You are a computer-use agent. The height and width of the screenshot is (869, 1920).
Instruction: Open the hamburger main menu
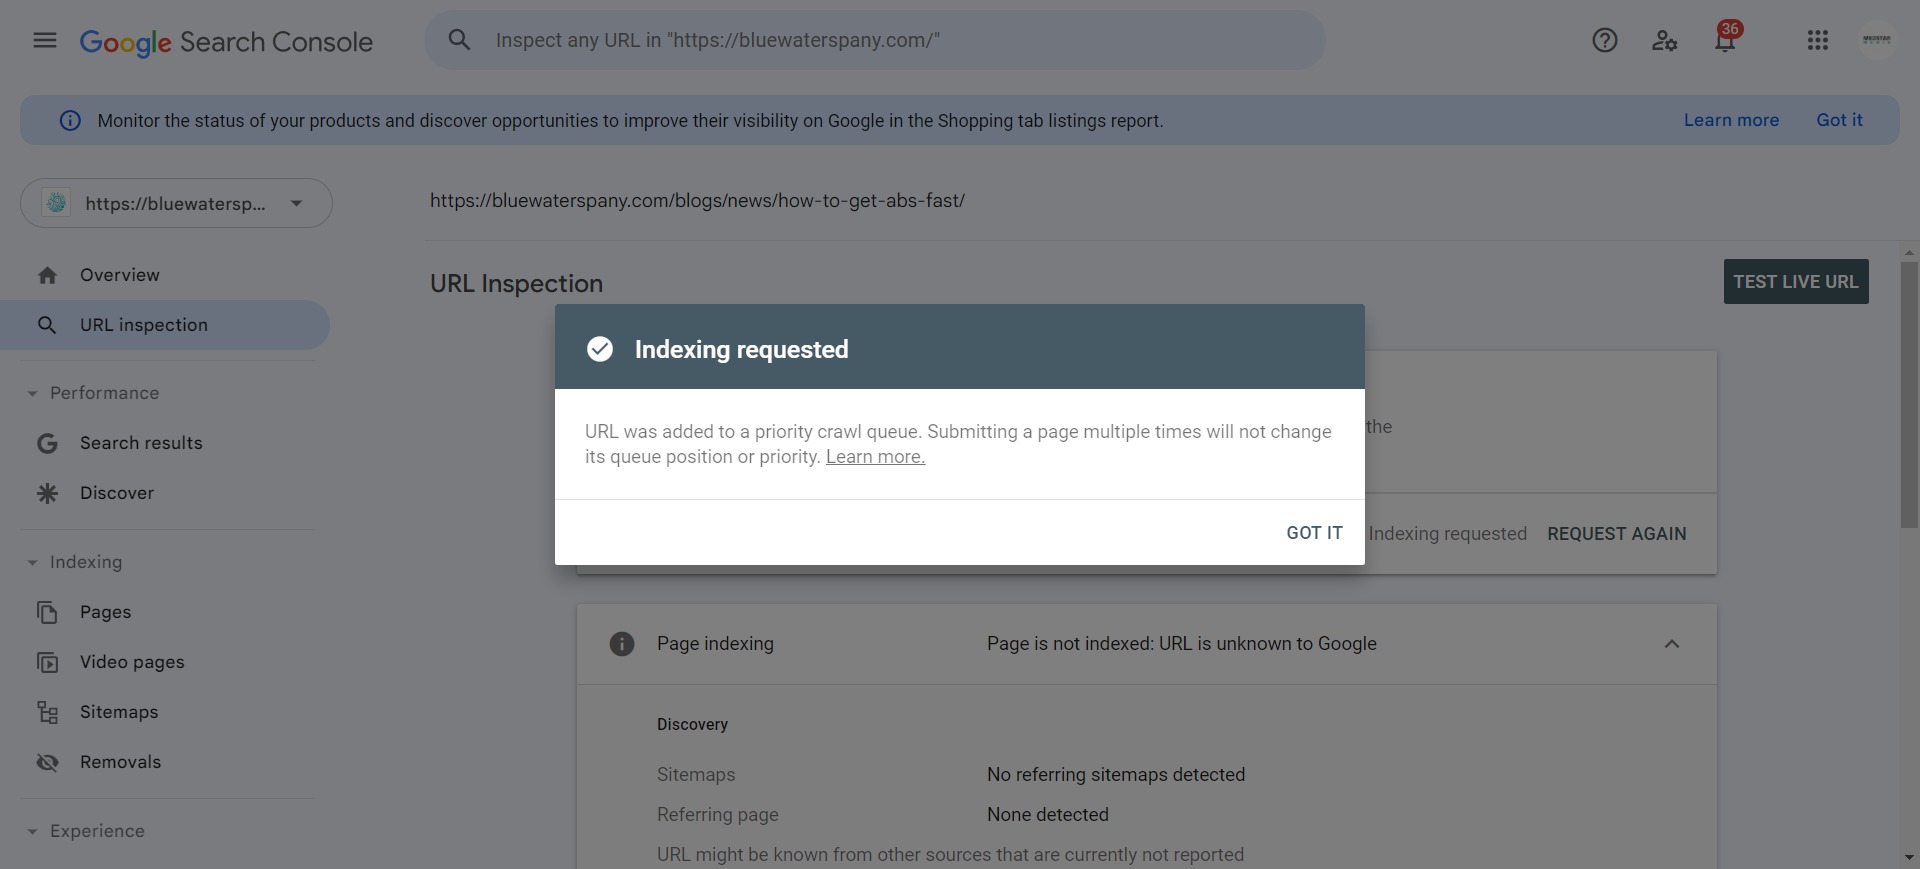pyautogui.click(x=45, y=40)
